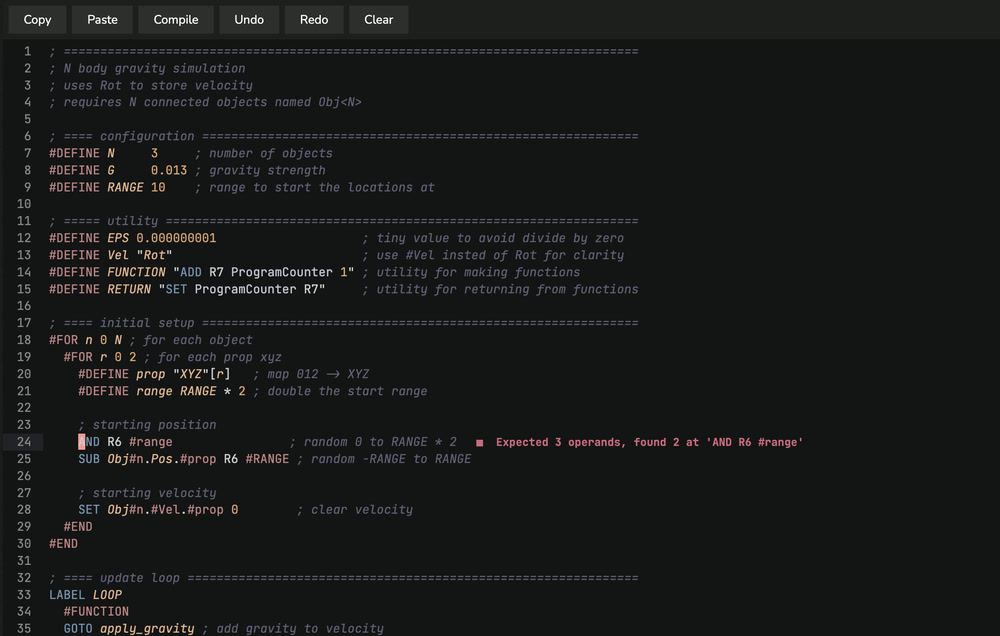Click the red error marker on line 24

coord(480,443)
